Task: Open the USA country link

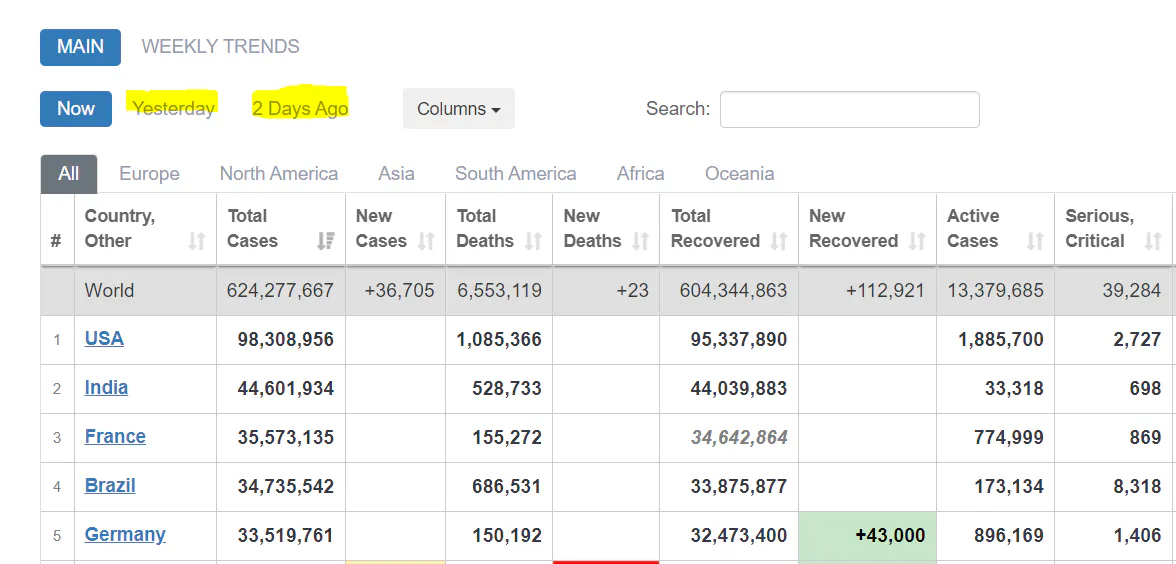Action: (104, 339)
